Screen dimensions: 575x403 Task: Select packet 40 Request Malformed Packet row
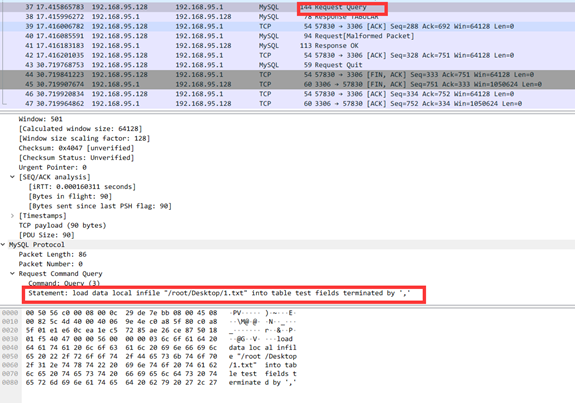(x=288, y=36)
